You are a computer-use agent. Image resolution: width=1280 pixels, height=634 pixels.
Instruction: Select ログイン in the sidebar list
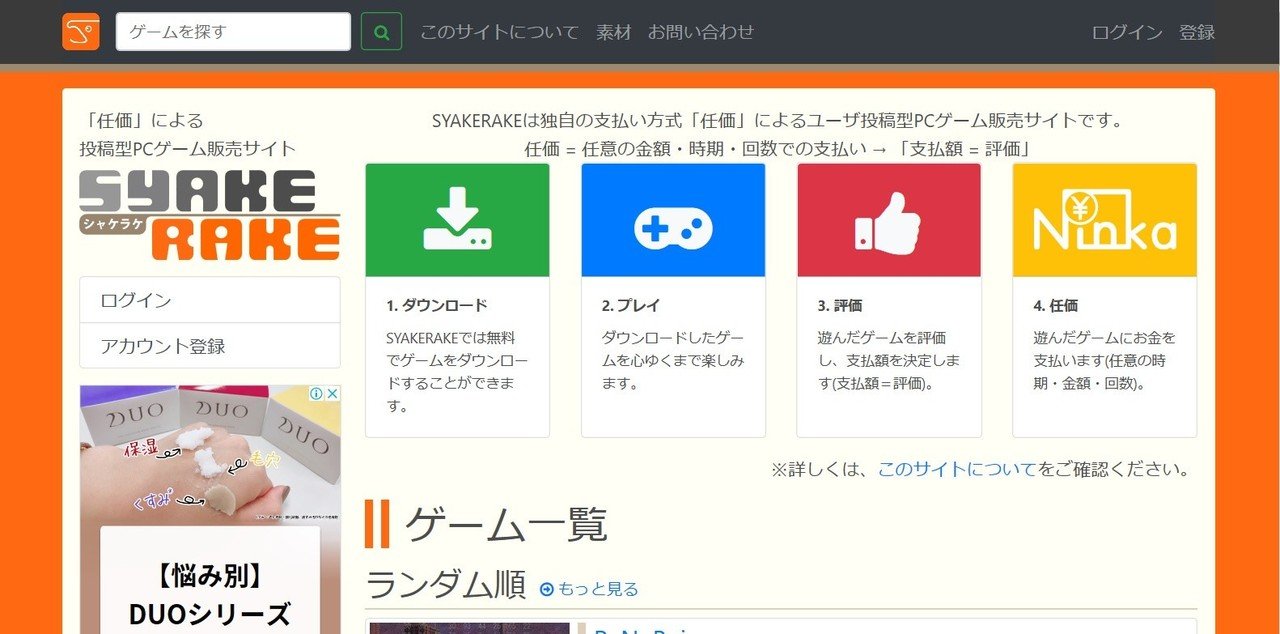[x=210, y=300]
